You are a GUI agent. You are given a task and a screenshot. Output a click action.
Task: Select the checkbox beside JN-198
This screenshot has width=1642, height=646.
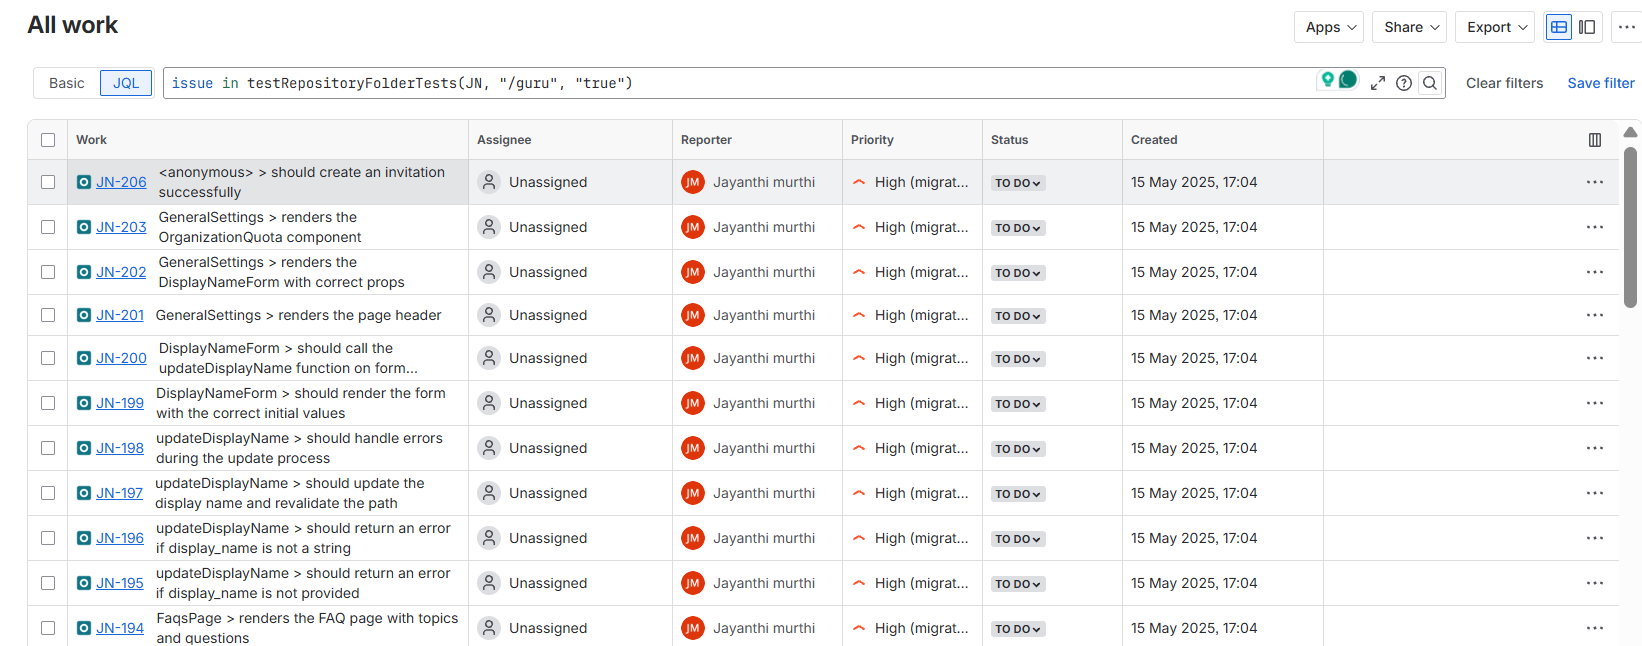48,448
